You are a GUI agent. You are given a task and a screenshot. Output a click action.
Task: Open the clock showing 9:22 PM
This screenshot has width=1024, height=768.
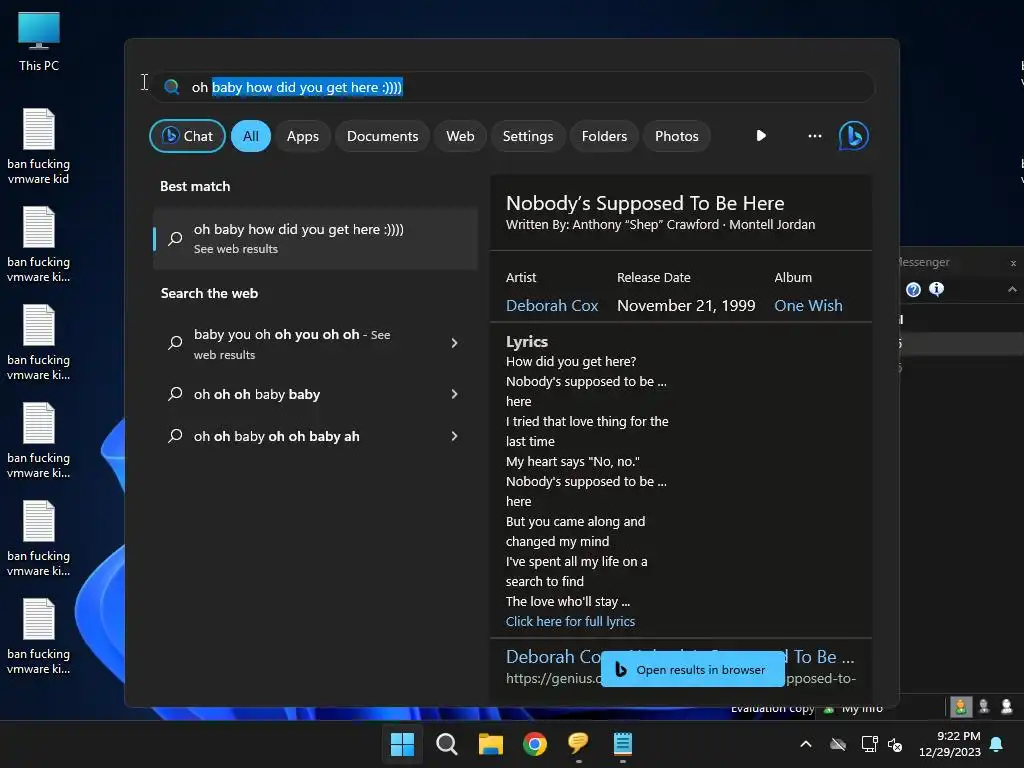pos(950,744)
